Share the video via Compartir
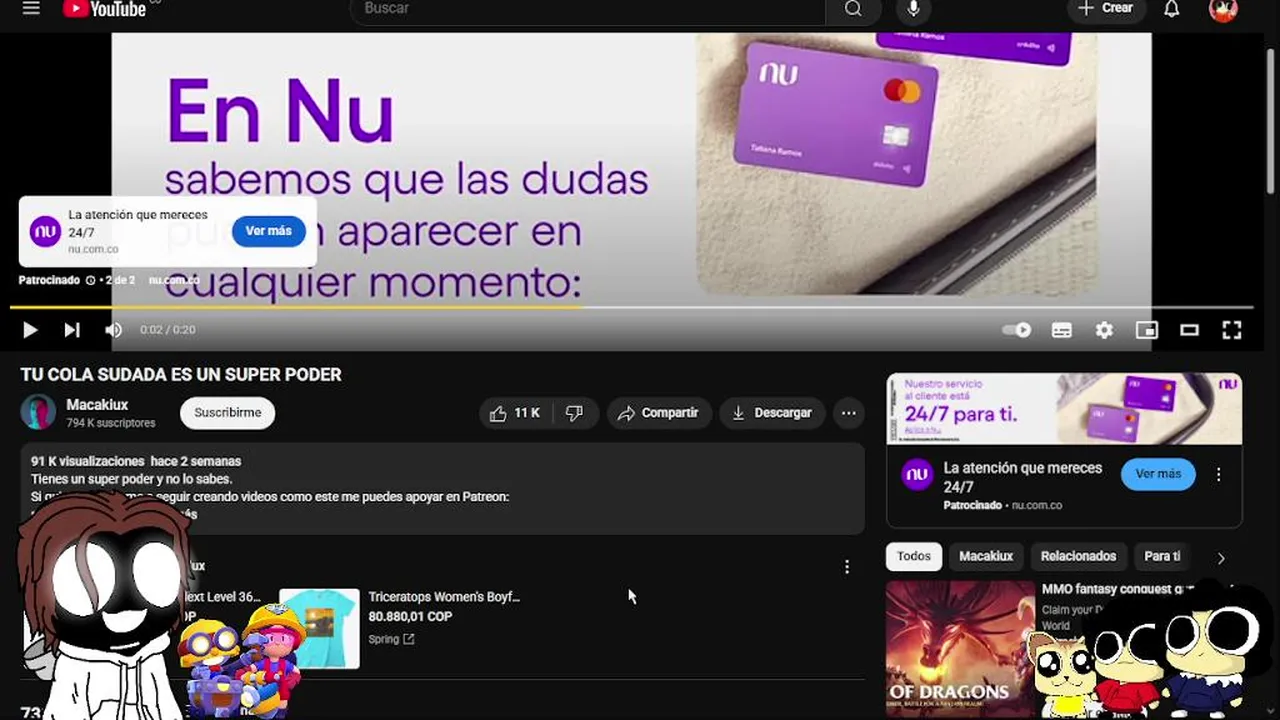Image resolution: width=1280 pixels, height=720 pixels. [x=659, y=413]
